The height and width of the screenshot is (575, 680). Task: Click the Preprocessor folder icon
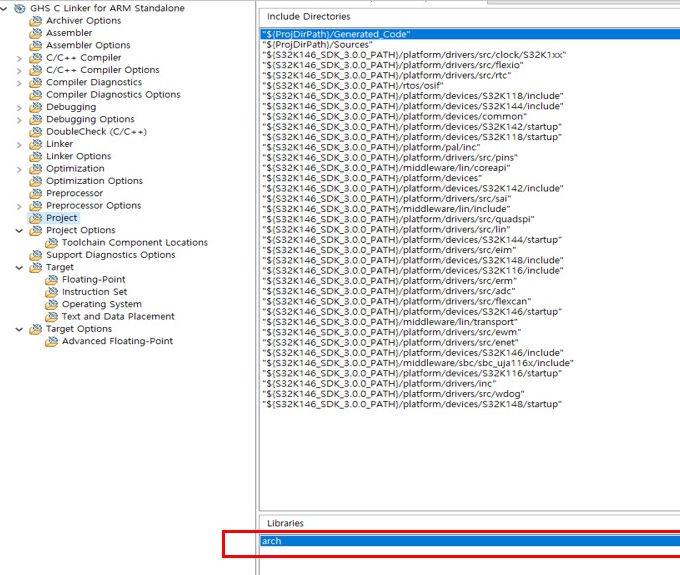point(36,193)
